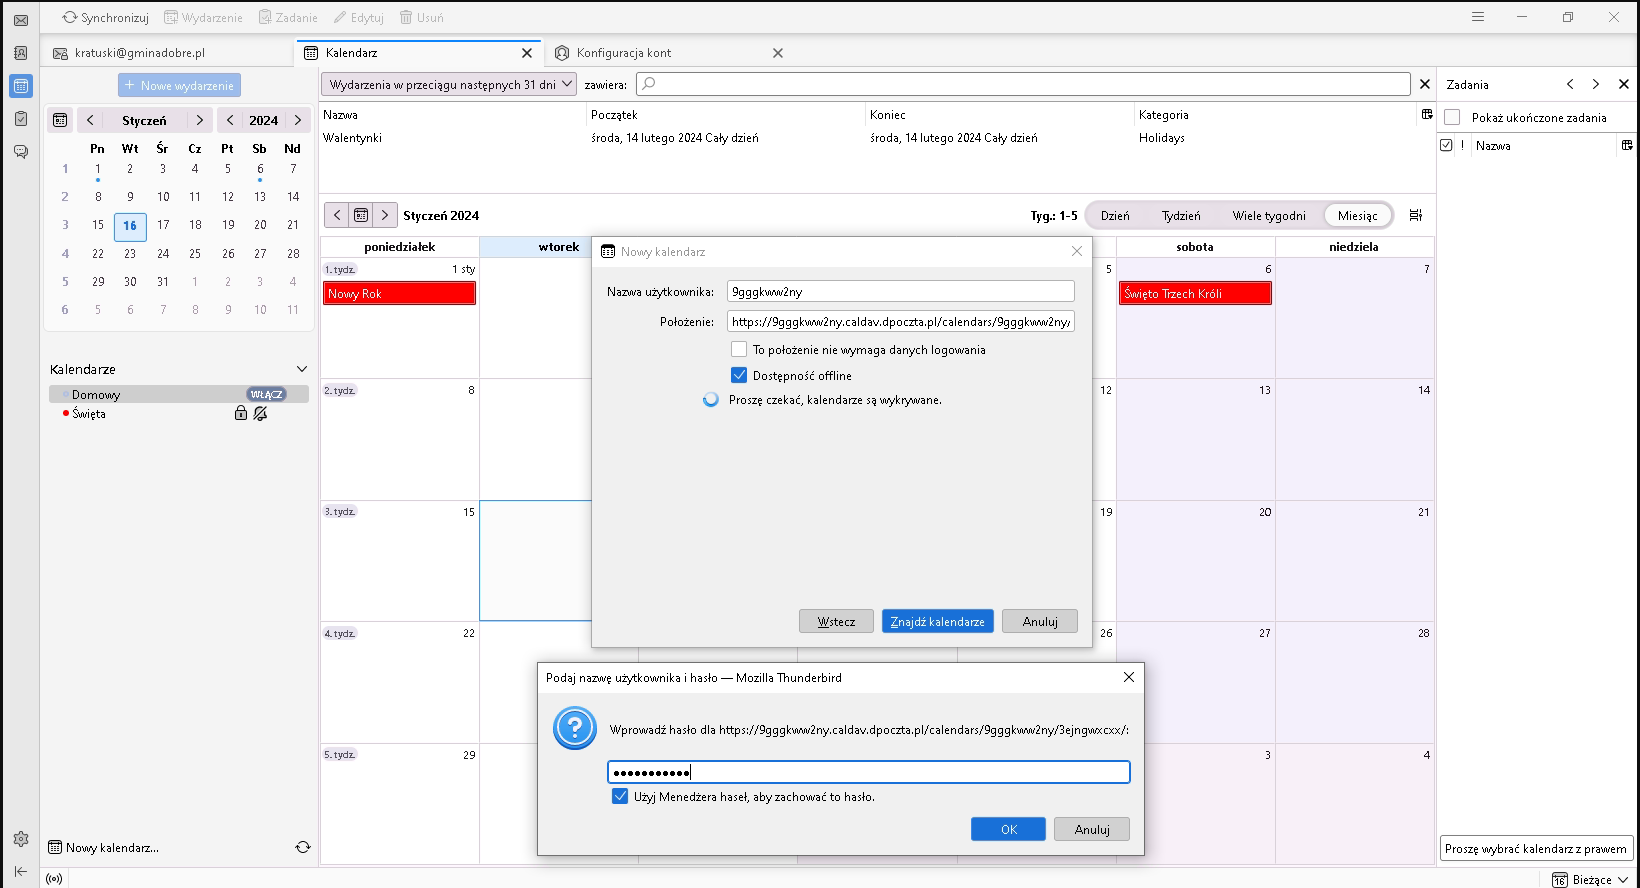Open the events filter range dropdown

click(449, 85)
